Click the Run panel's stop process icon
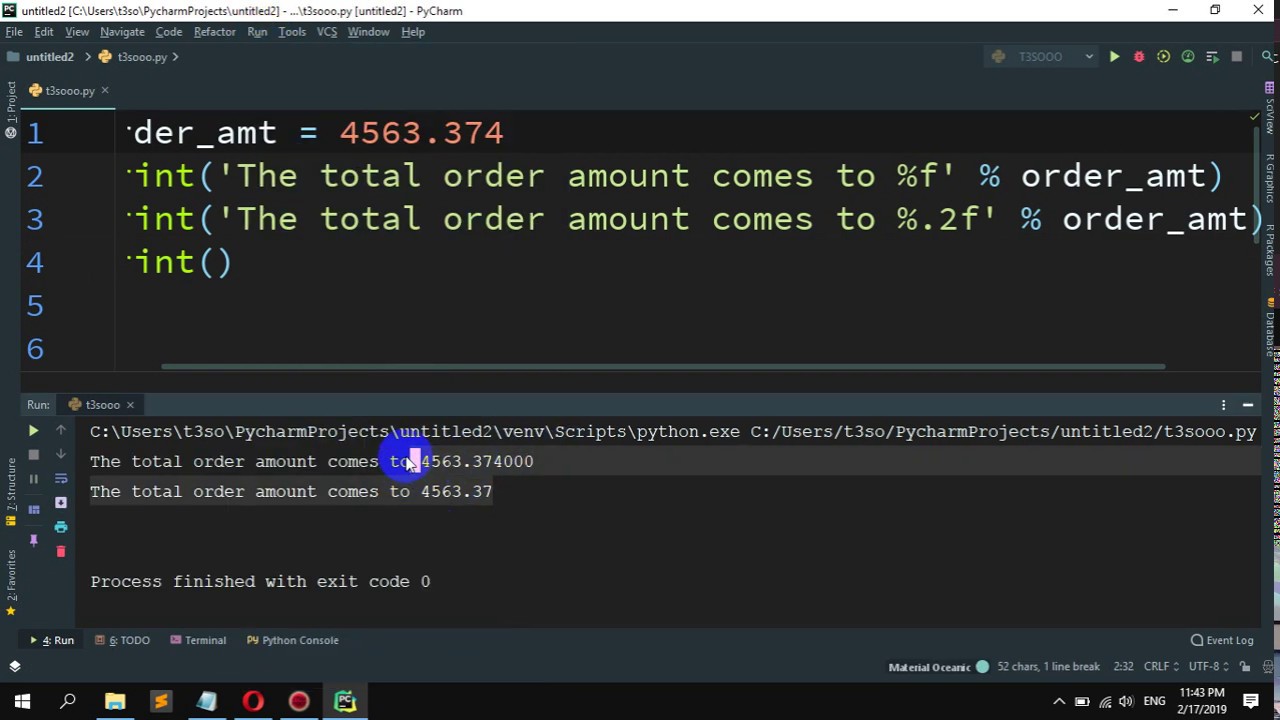This screenshot has height=720, width=1280. [x=33, y=455]
